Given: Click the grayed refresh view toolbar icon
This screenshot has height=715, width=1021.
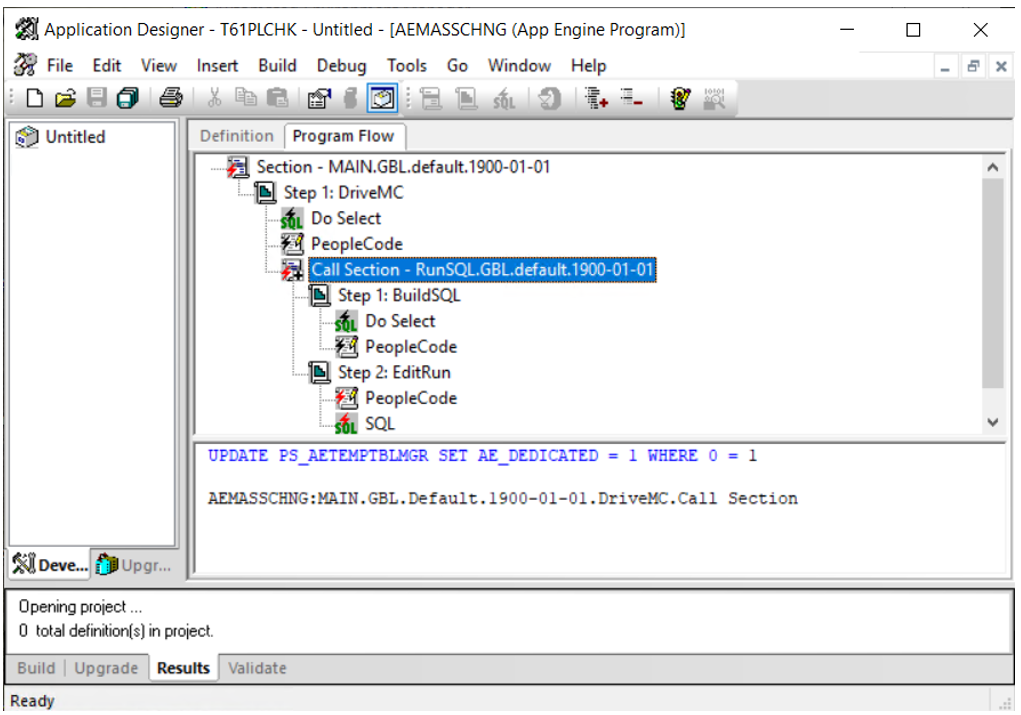Looking at the screenshot, I should [550, 98].
